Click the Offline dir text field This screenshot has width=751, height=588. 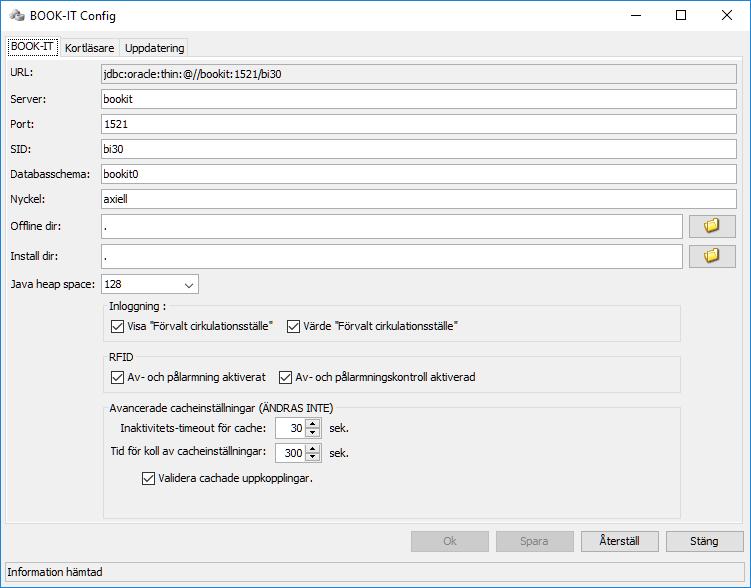pyautogui.click(x=392, y=226)
